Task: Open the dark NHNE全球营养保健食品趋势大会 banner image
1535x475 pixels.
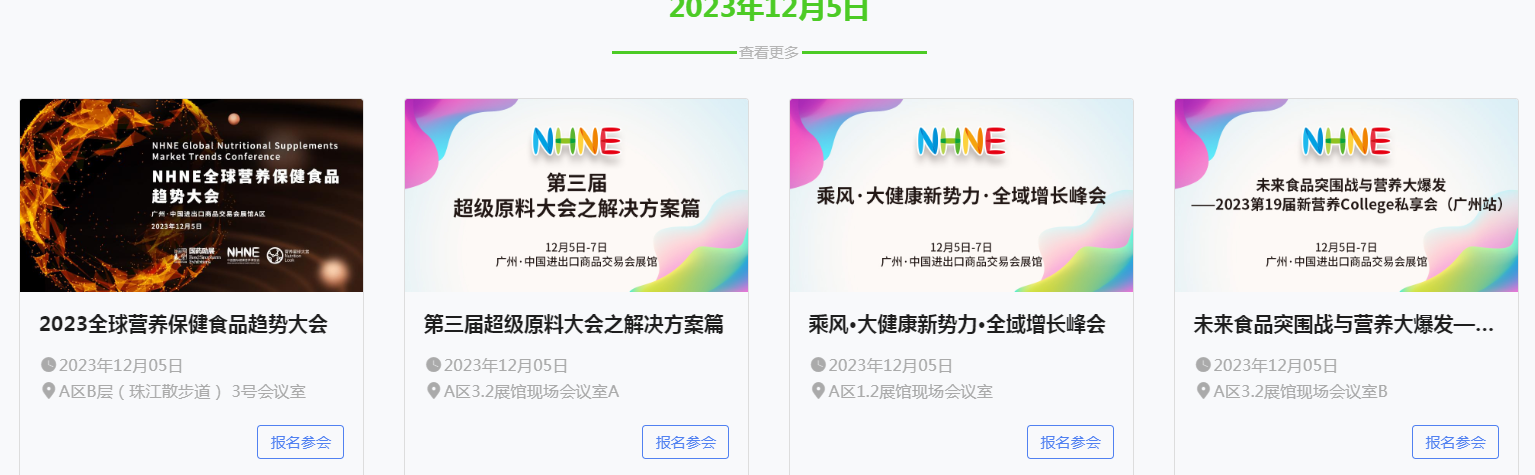Action: (191, 195)
